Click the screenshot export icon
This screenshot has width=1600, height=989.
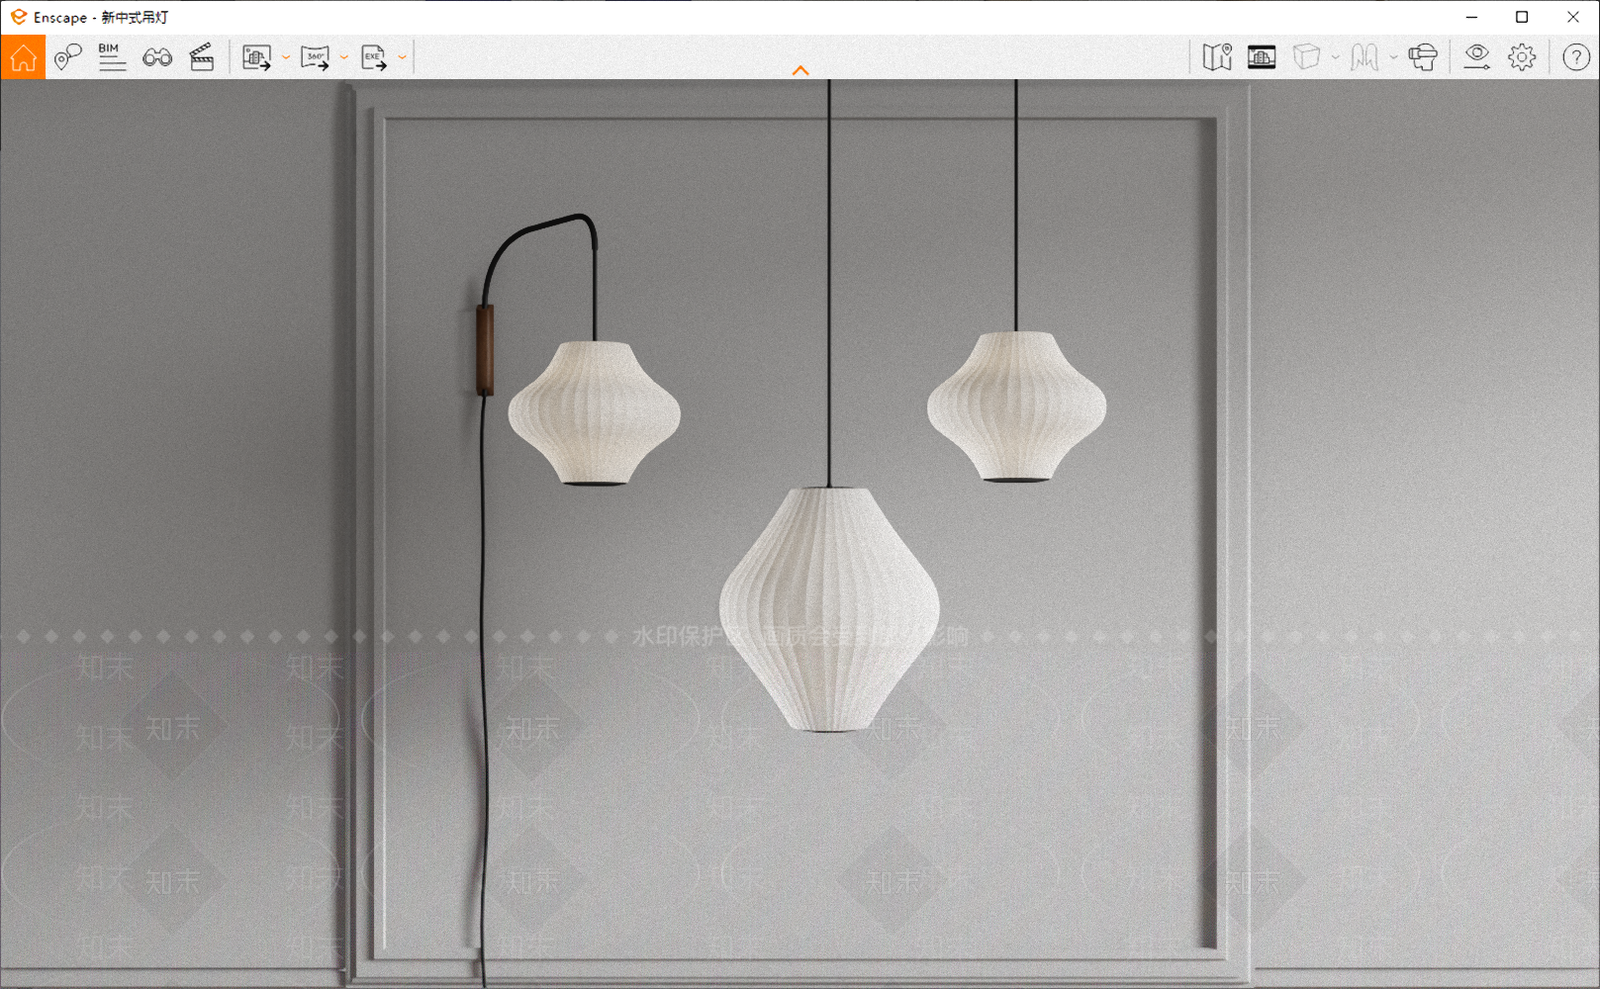click(x=257, y=57)
